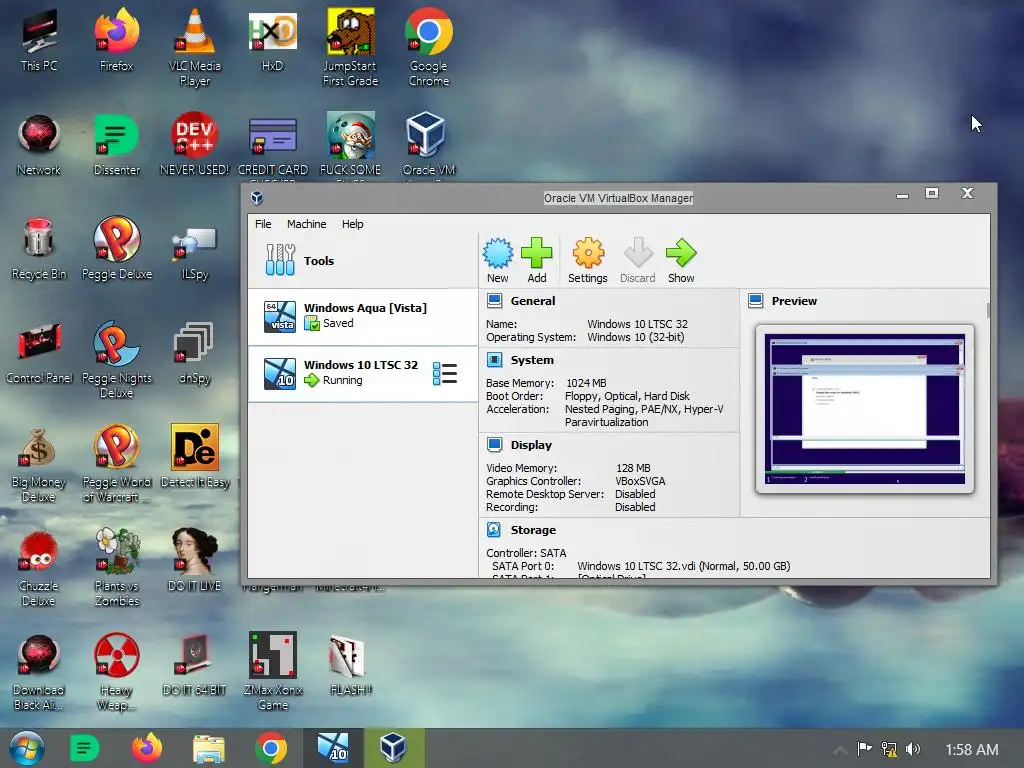The image size is (1024, 768).
Task: Select the Plants vs Zombies icon
Action: [x=117, y=567]
